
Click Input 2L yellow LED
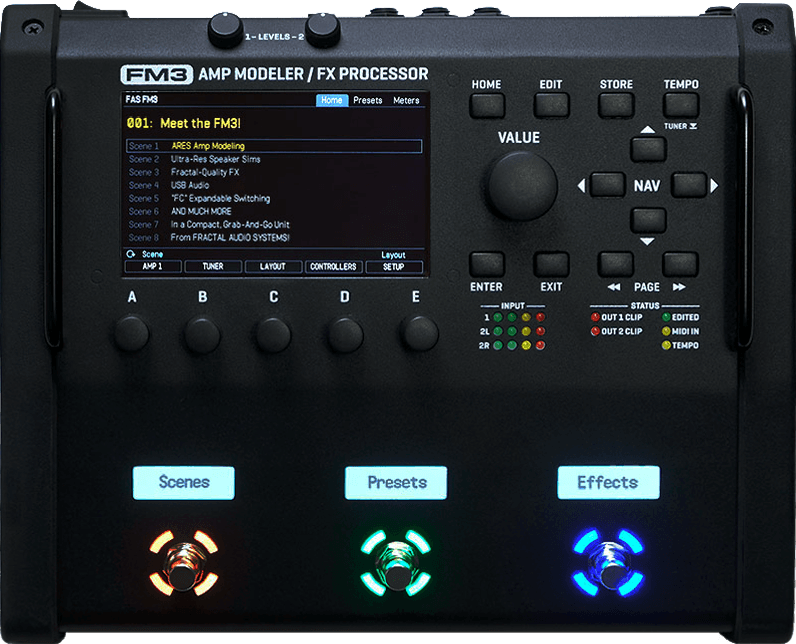(x=526, y=331)
